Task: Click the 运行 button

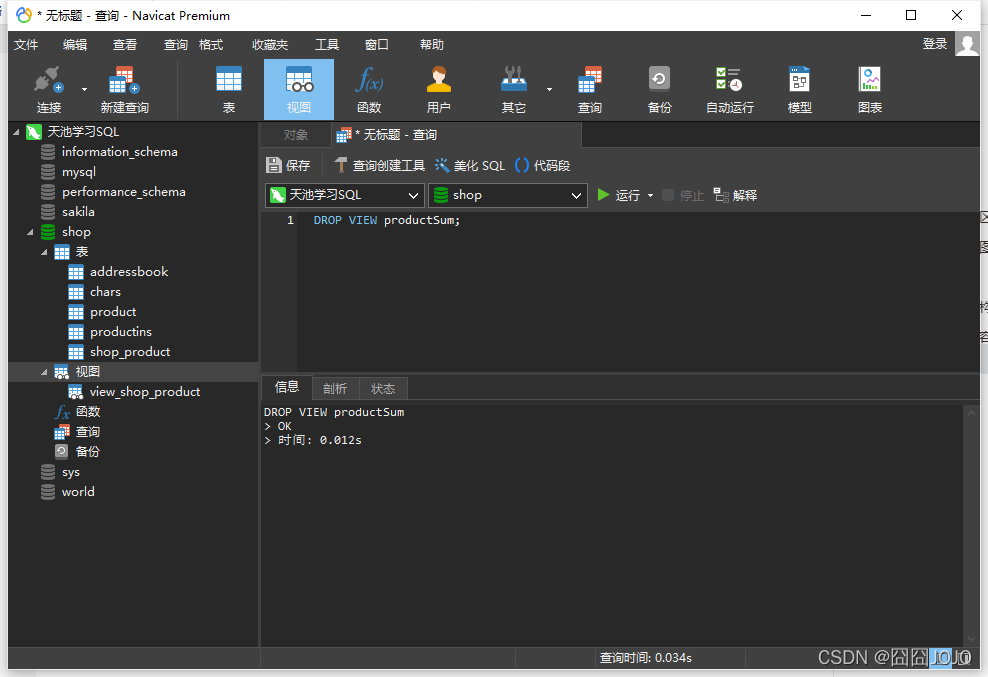Action: pyautogui.click(x=618, y=195)
